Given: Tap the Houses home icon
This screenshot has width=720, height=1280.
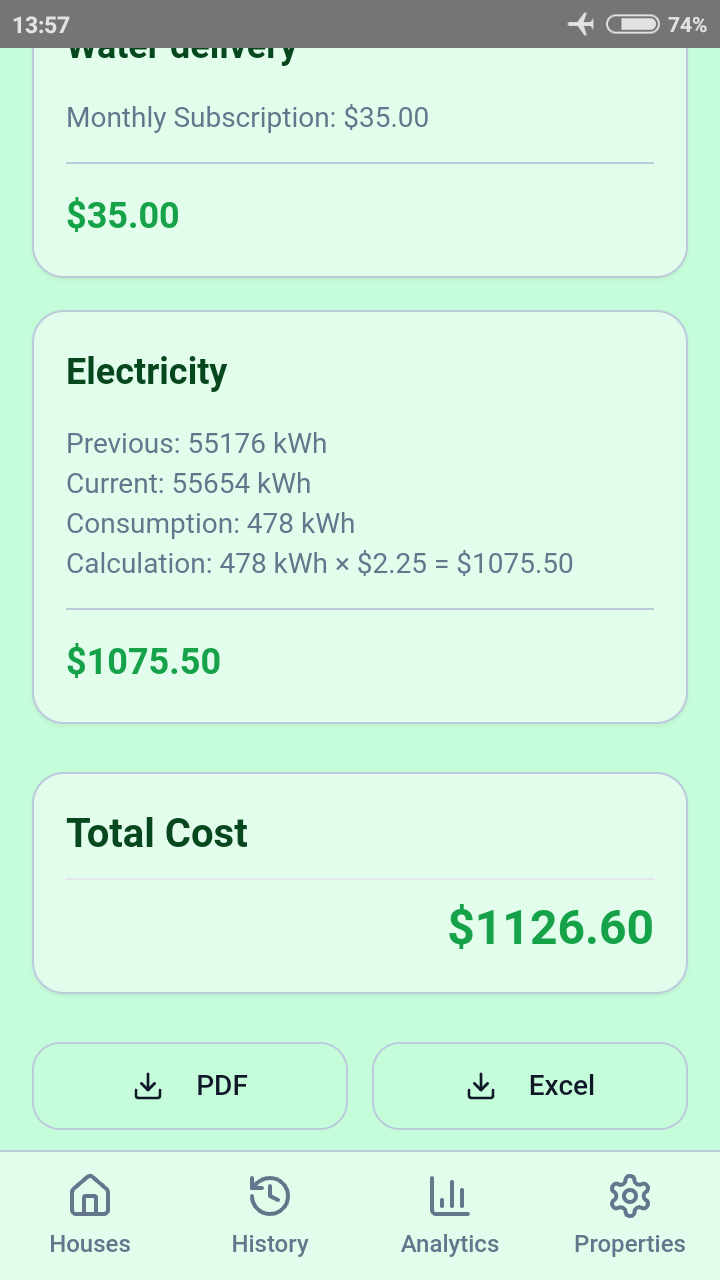Looking at the screenshot, I should pyautogui.click(x=90, y=1195).
